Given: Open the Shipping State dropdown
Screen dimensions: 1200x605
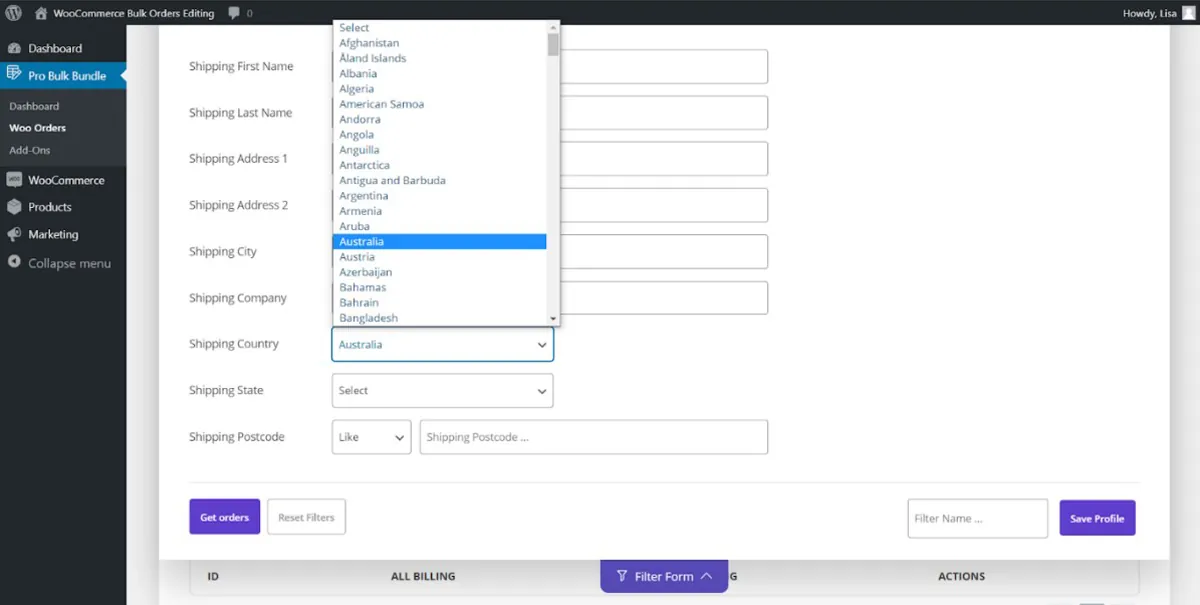Looking at the screenshot, I should pyautogui.click(x=442, y=390).
